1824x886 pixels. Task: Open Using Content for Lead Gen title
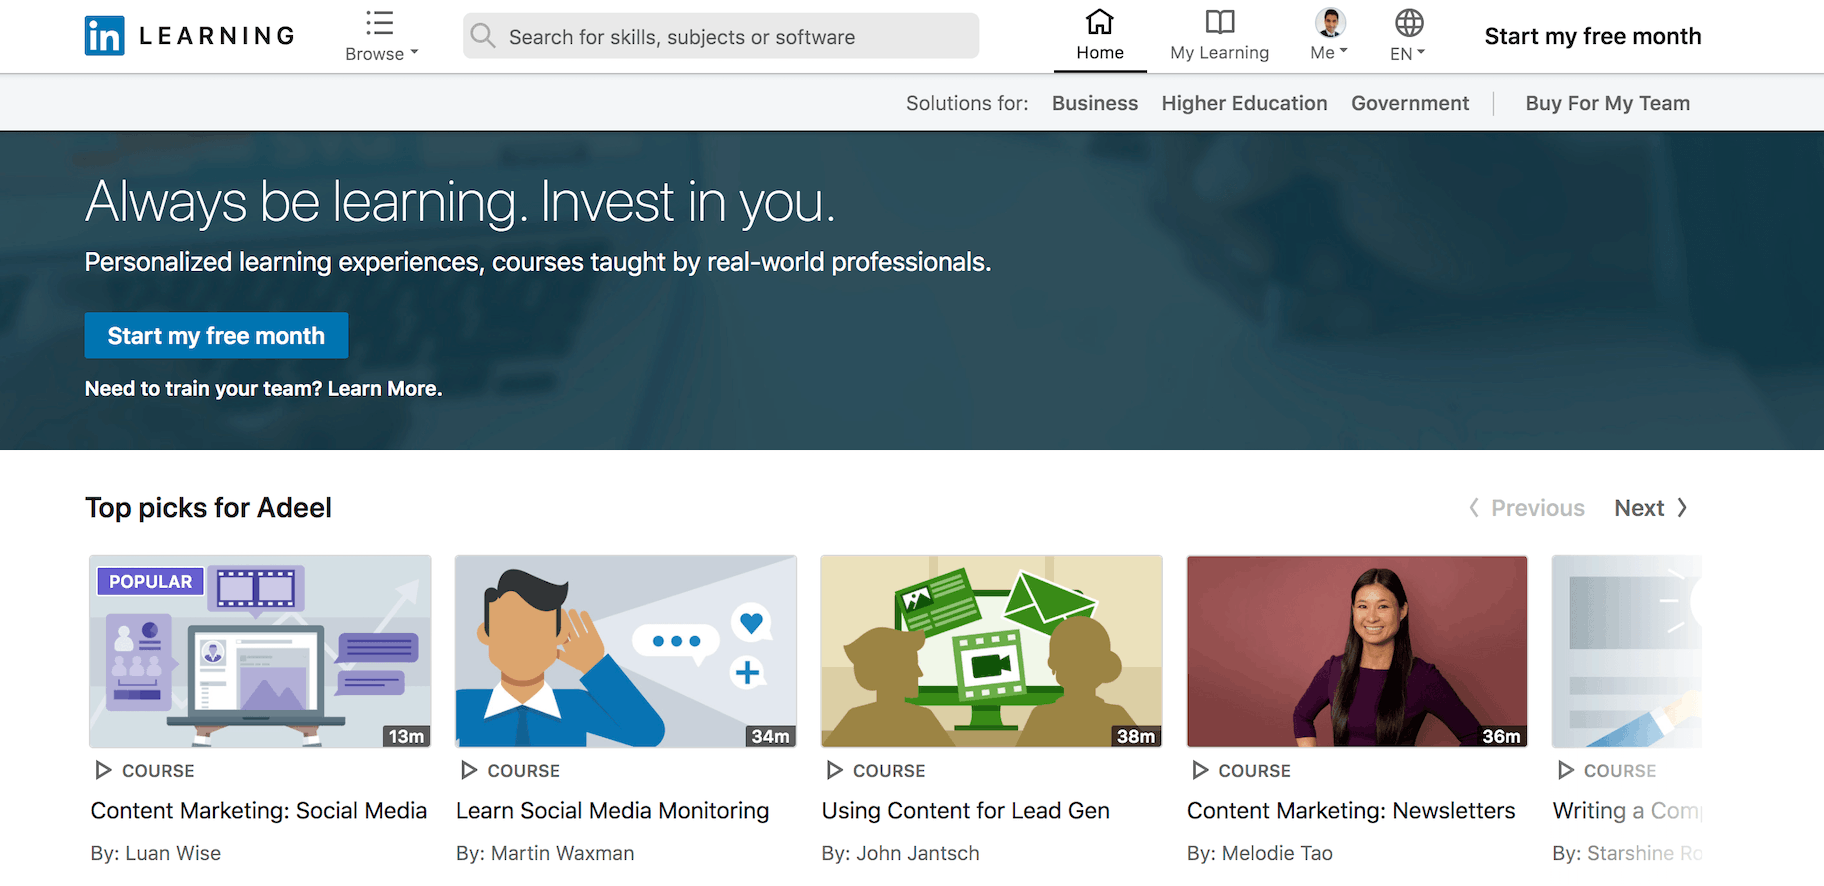pos(965,811)
